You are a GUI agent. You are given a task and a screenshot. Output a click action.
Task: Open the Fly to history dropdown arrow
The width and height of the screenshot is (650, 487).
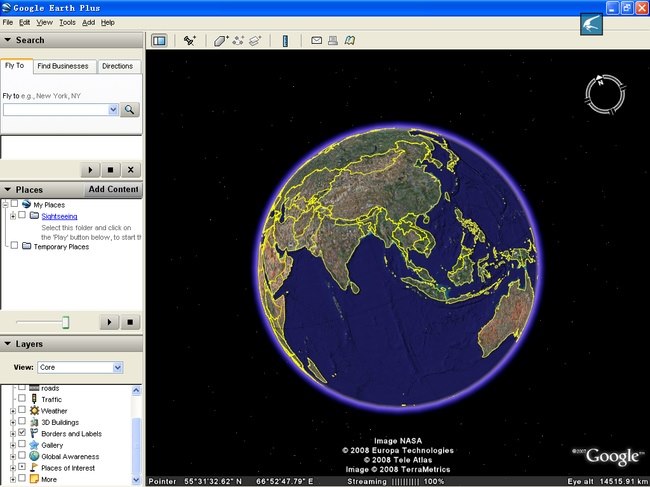pyautogui.click(x=113, y=109)
